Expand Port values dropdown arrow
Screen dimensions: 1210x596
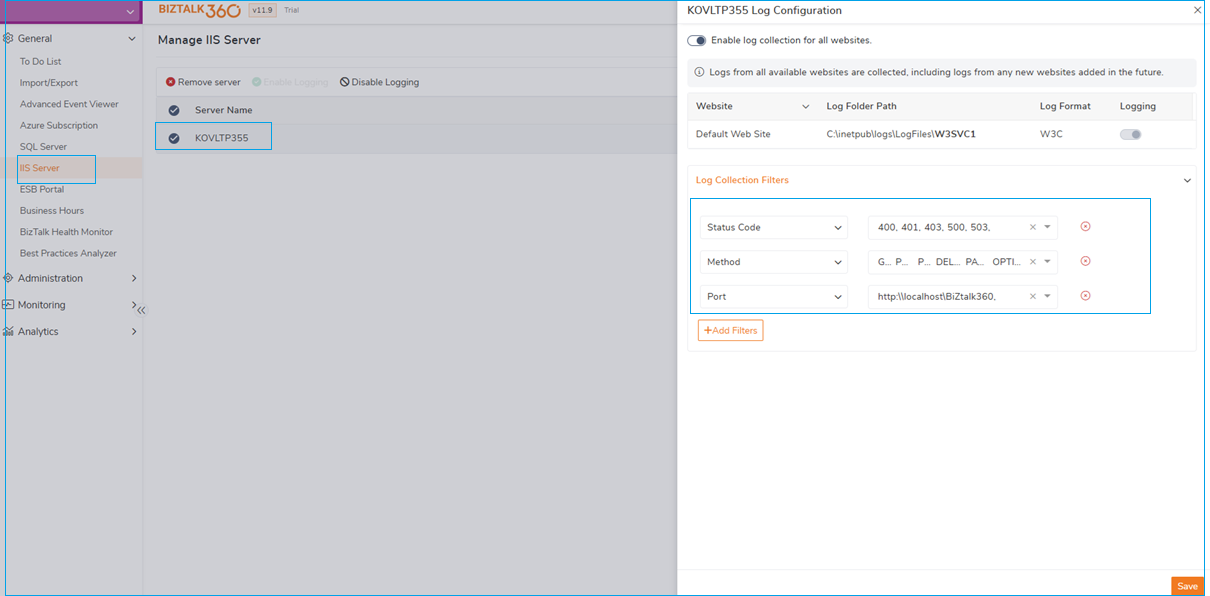click(1047, 296)
